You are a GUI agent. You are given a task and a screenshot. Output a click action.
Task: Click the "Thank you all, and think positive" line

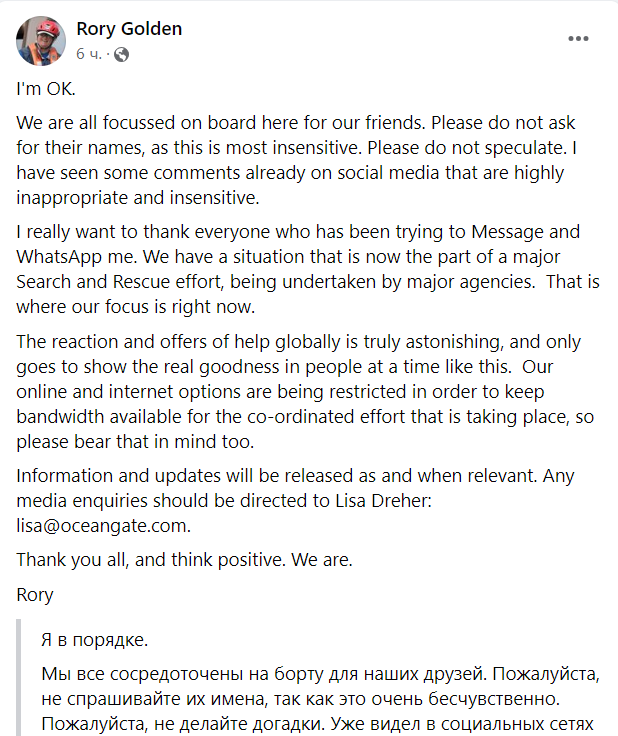[x=185, y=560]
